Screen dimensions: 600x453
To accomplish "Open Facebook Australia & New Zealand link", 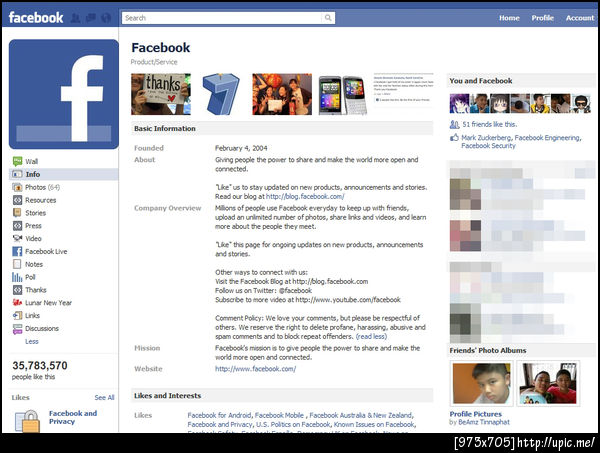I will (x=360, y=416).
